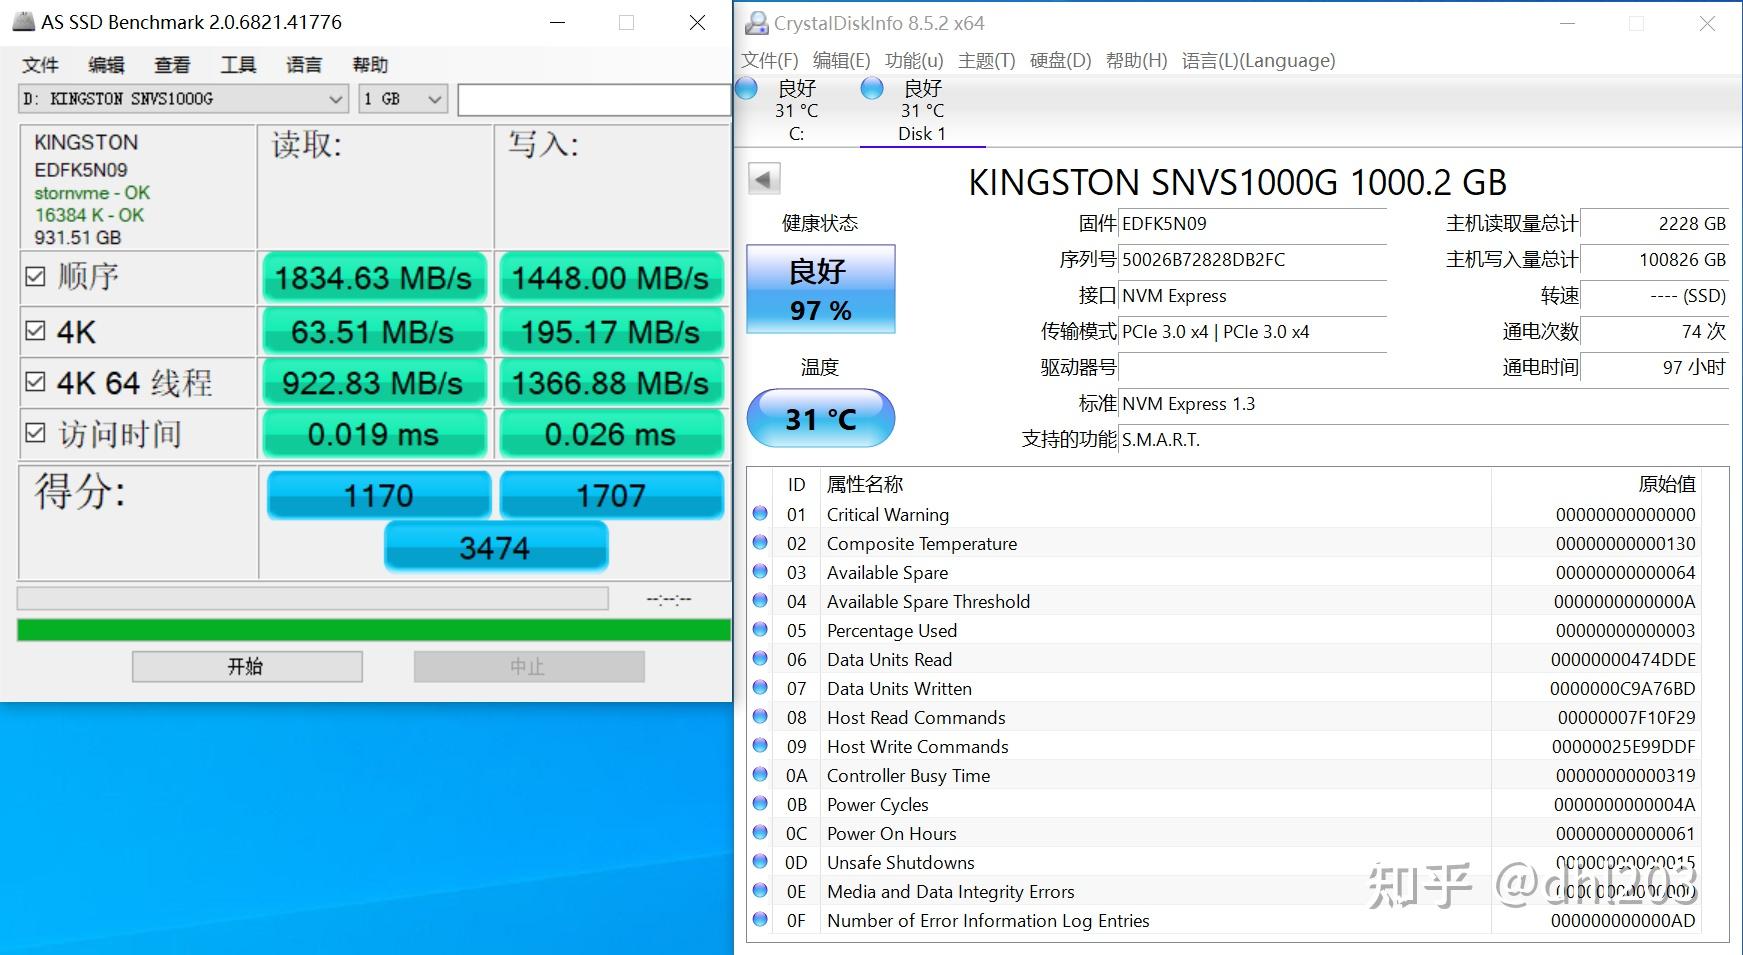Image resolution: width=1743 pixels, height=955 pixels.
Task: Click the 原始值 column header
Action: (x=1667, y=484)
